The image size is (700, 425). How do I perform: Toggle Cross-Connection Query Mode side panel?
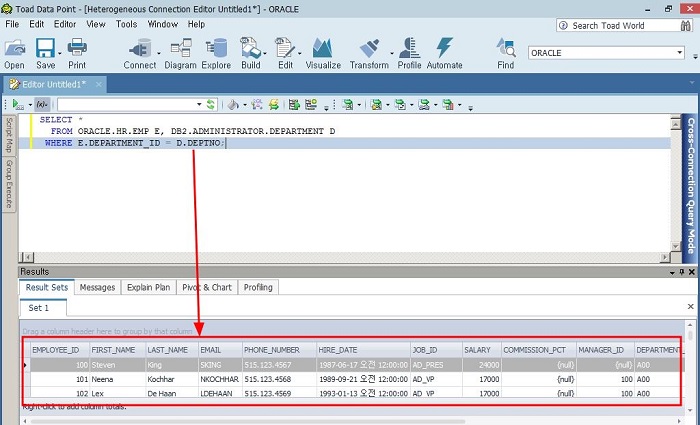[x=690, y=185]
